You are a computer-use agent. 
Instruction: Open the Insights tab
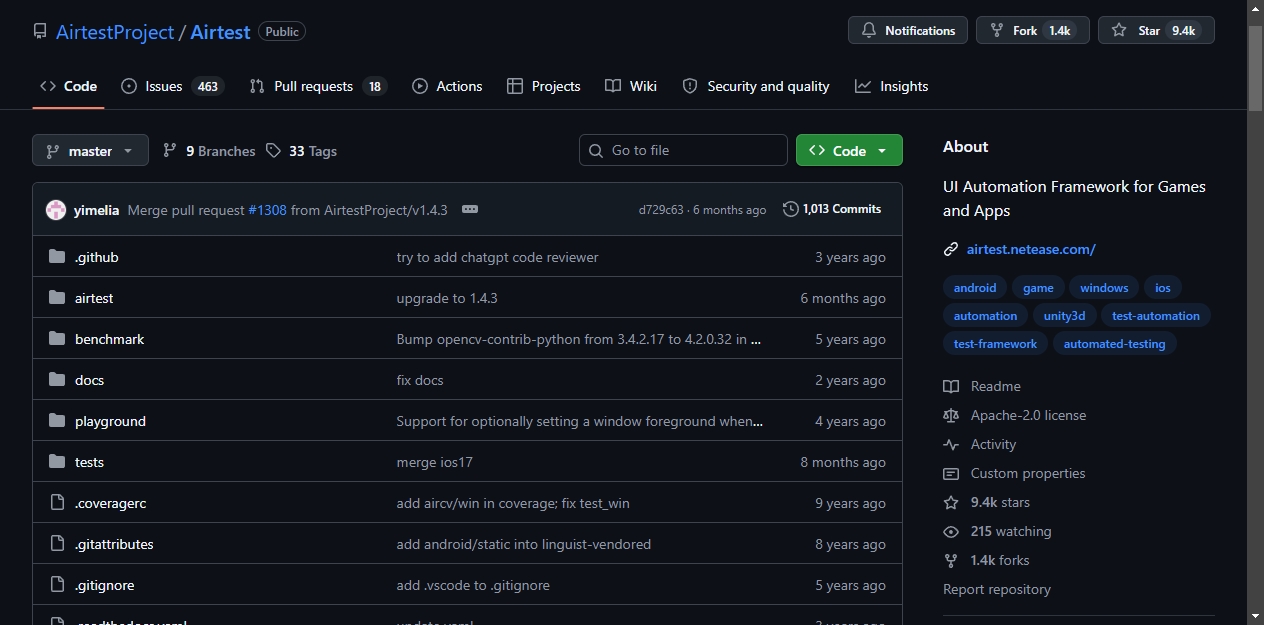click(x=892, y=86)
